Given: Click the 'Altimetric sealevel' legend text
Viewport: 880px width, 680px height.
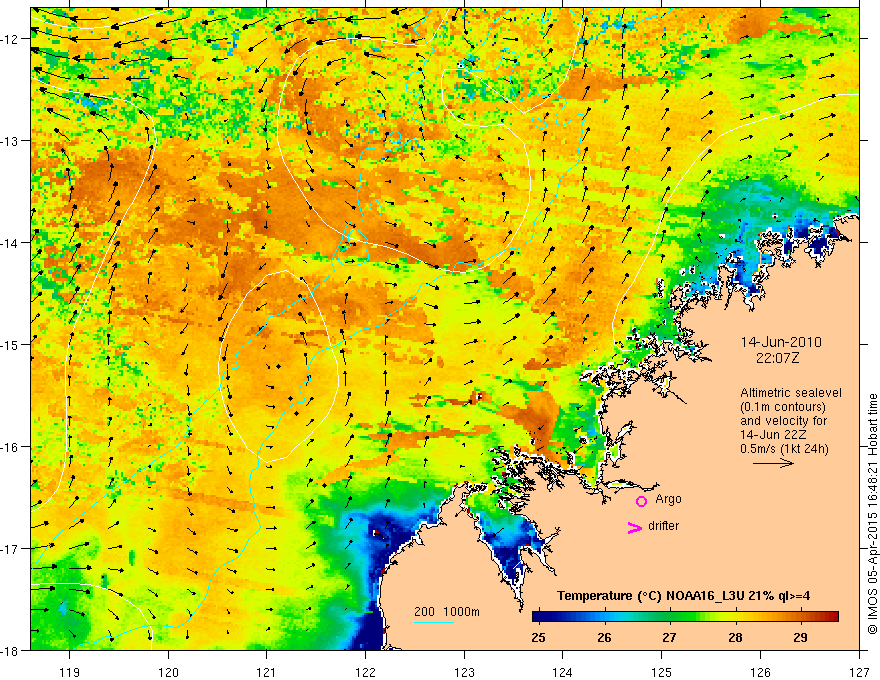Looking at the screenshot, I should coord(791,393).
